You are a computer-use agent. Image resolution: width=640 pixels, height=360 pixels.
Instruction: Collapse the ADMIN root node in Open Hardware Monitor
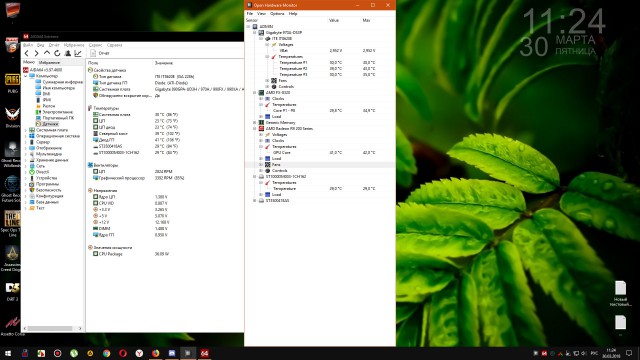click(x=248, y=27)
